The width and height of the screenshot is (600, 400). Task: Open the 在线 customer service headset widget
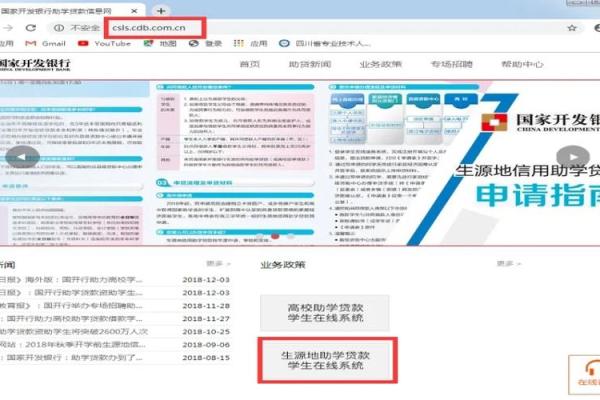(x=585, y=375)
